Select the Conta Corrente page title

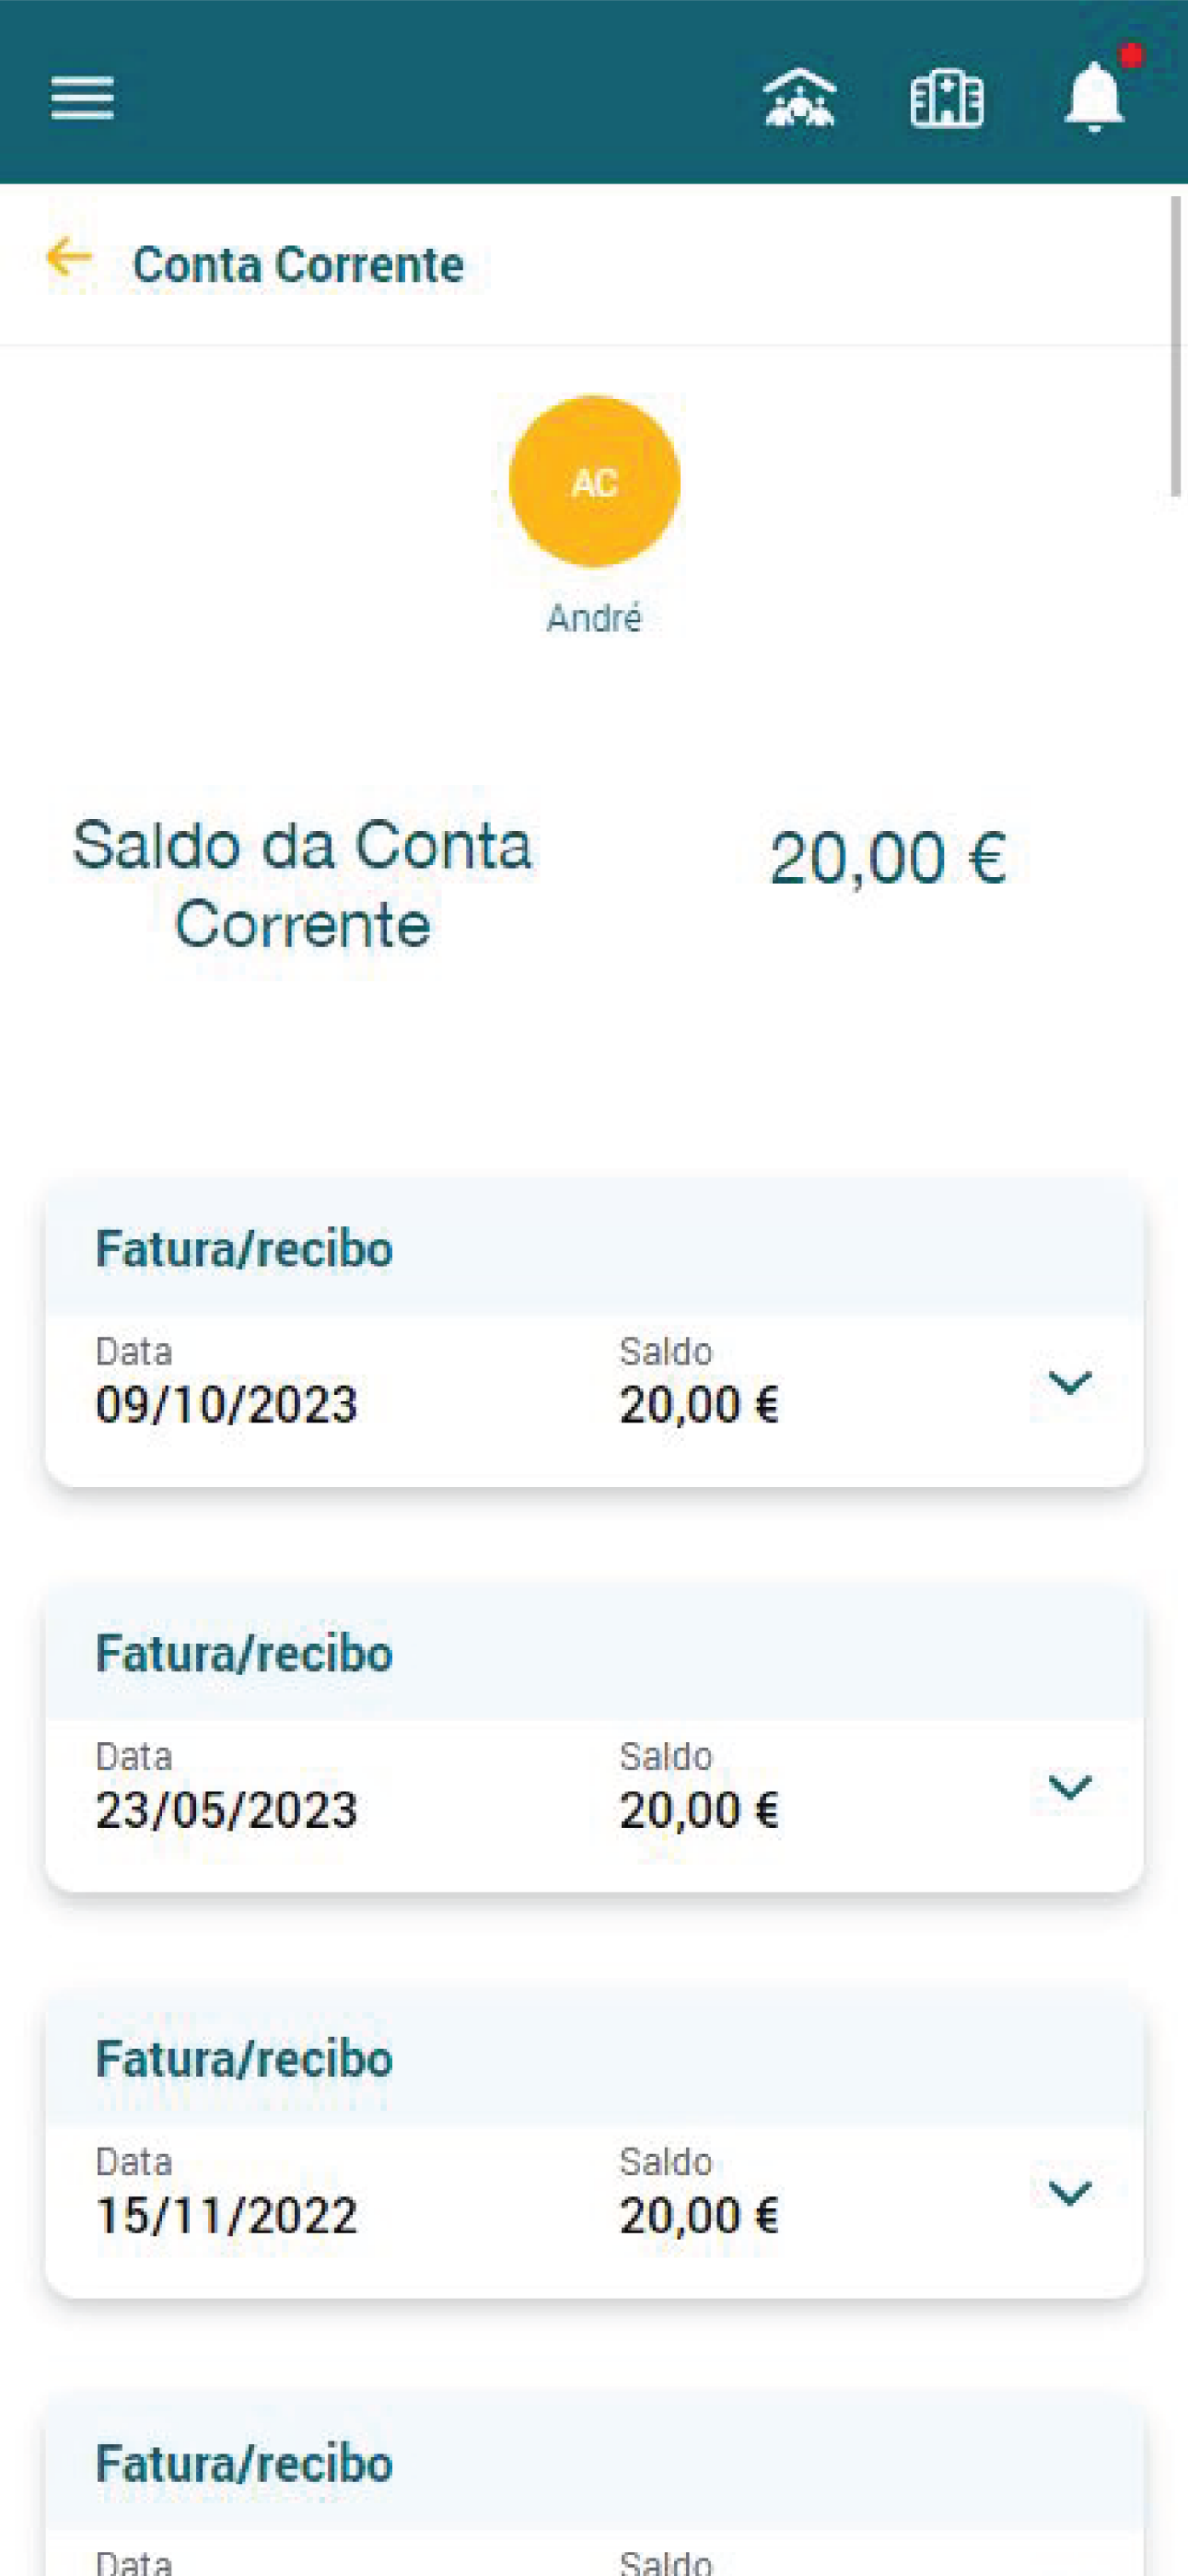[298, 265]
